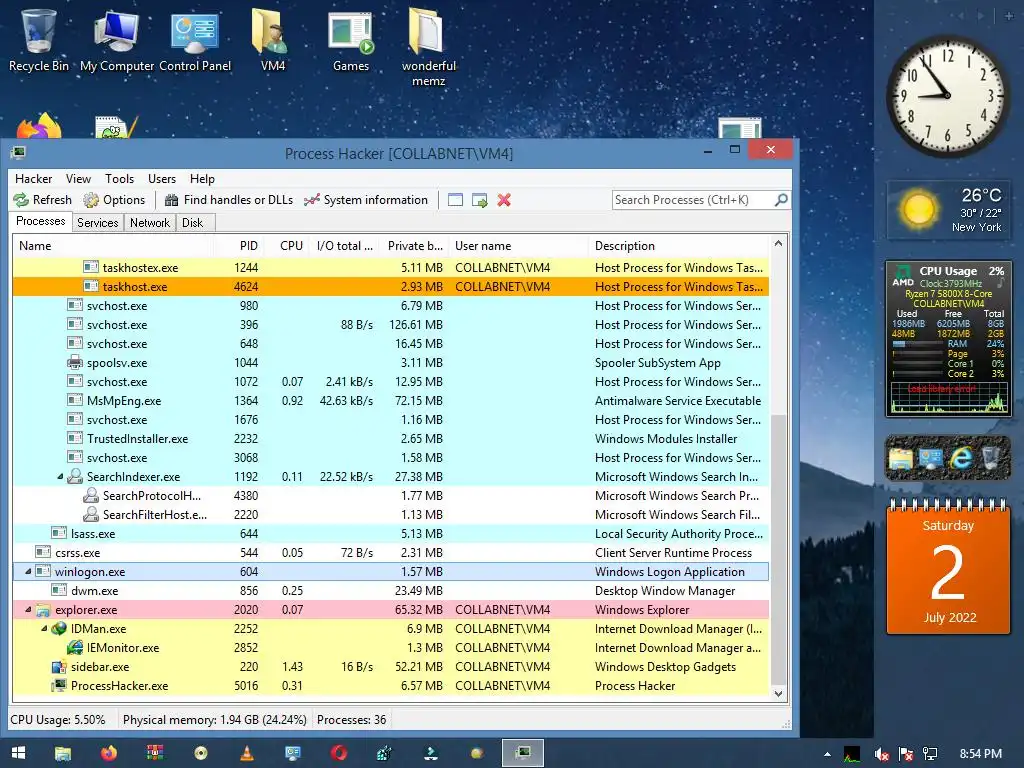
Task: Open the Hacker menu
Action: point(33,179)
